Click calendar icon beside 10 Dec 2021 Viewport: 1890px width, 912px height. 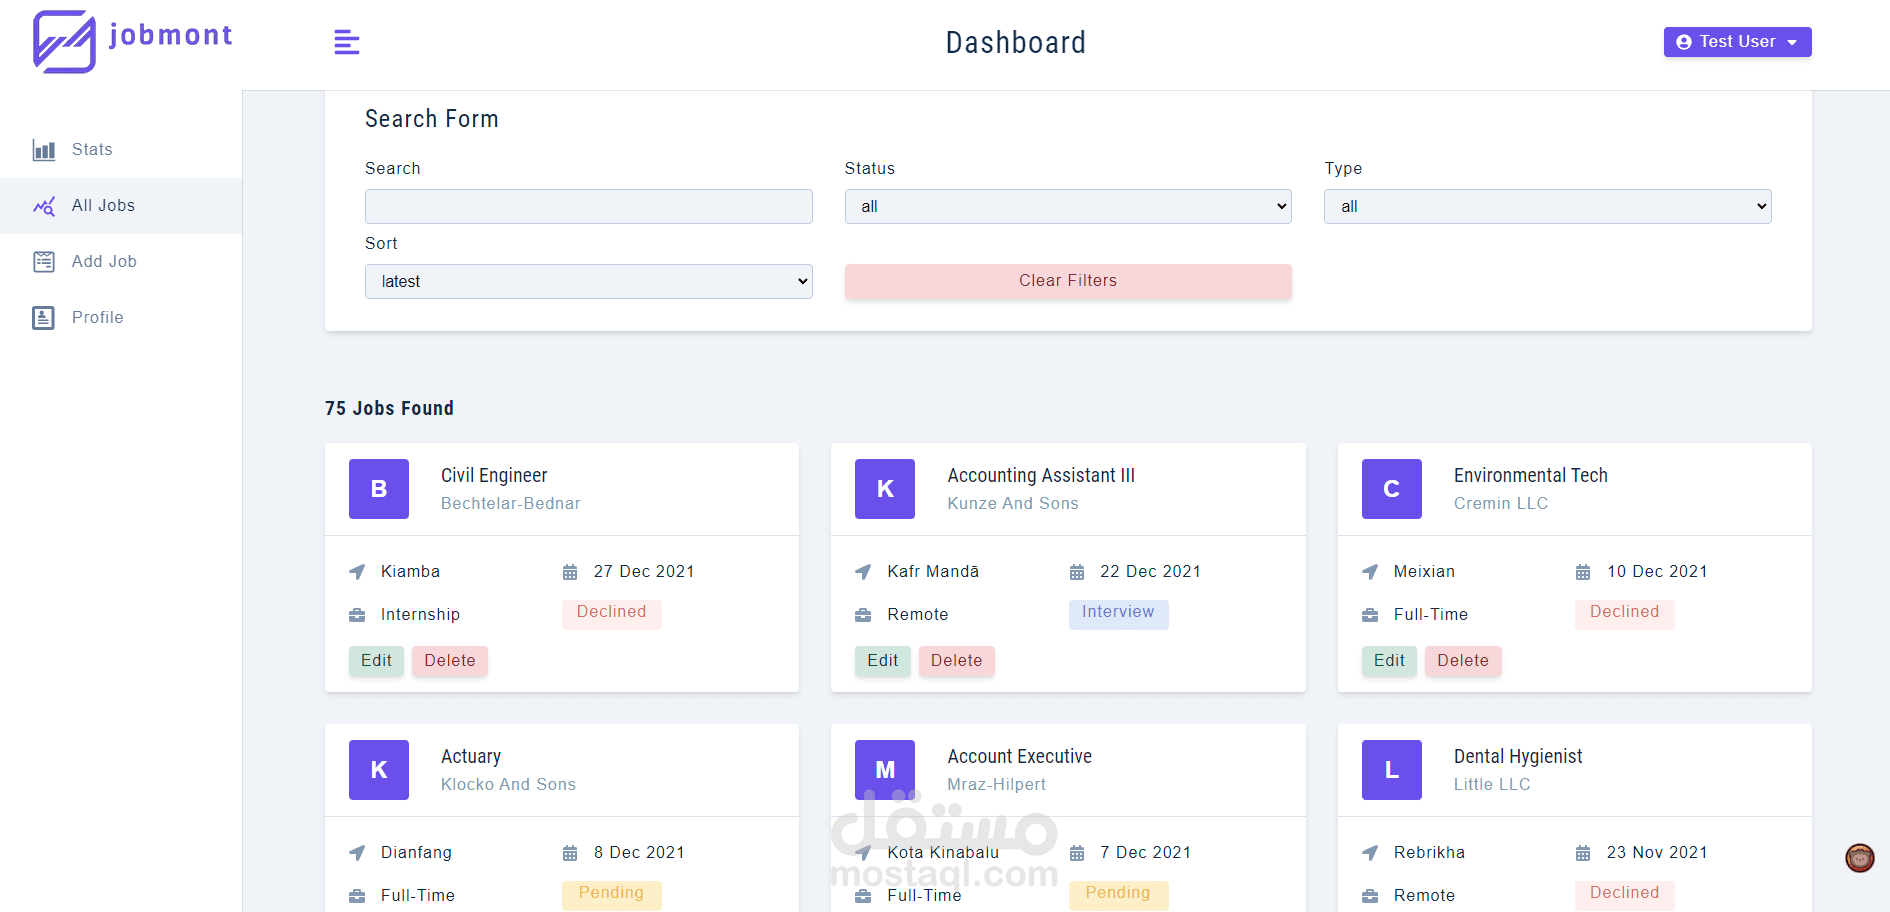coord(1583,572)
